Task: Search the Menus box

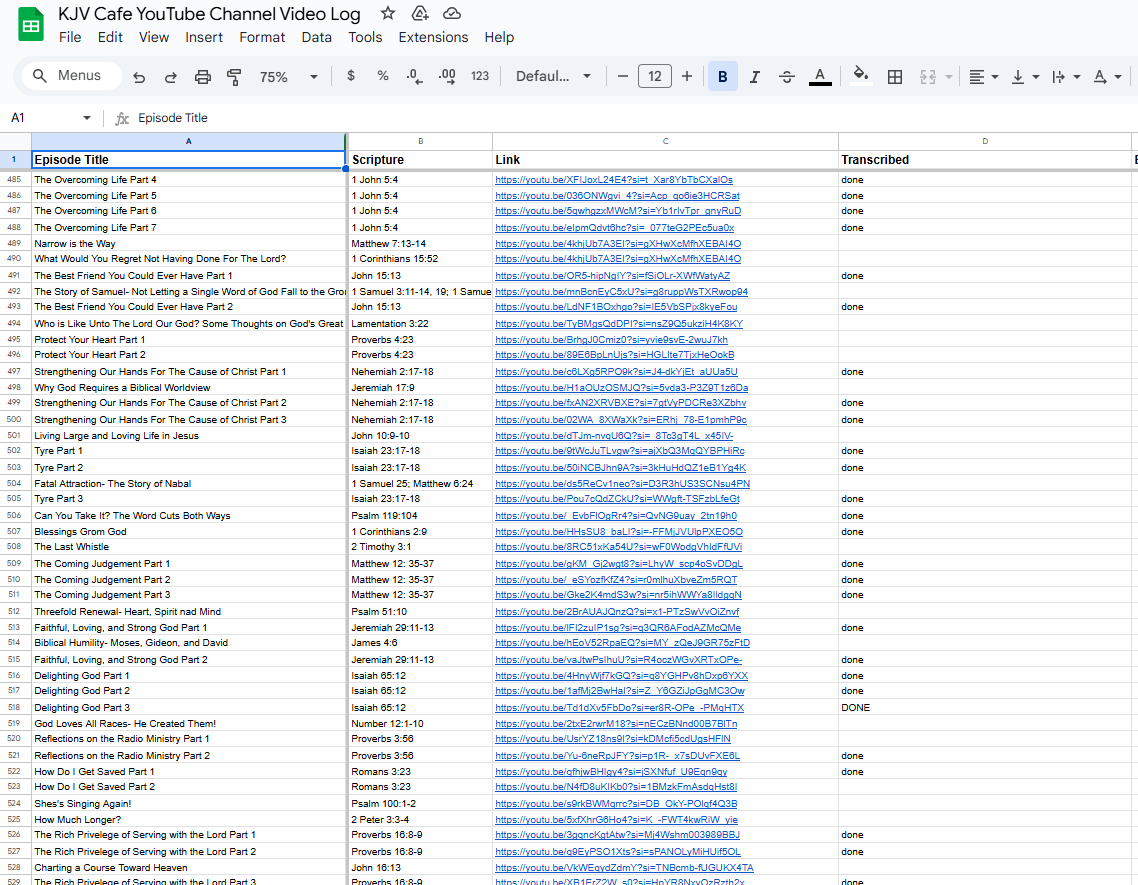Action: (72, 76)
